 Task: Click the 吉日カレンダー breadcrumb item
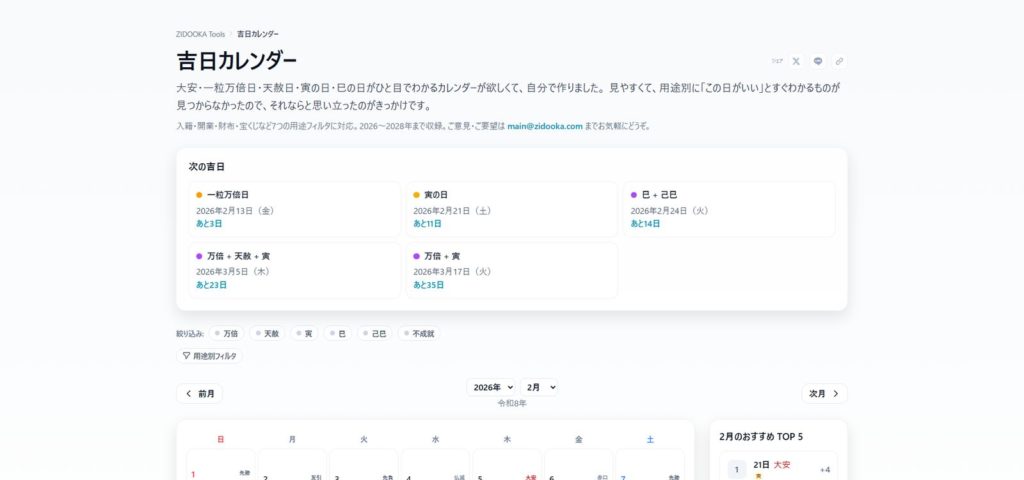[258, 33]
